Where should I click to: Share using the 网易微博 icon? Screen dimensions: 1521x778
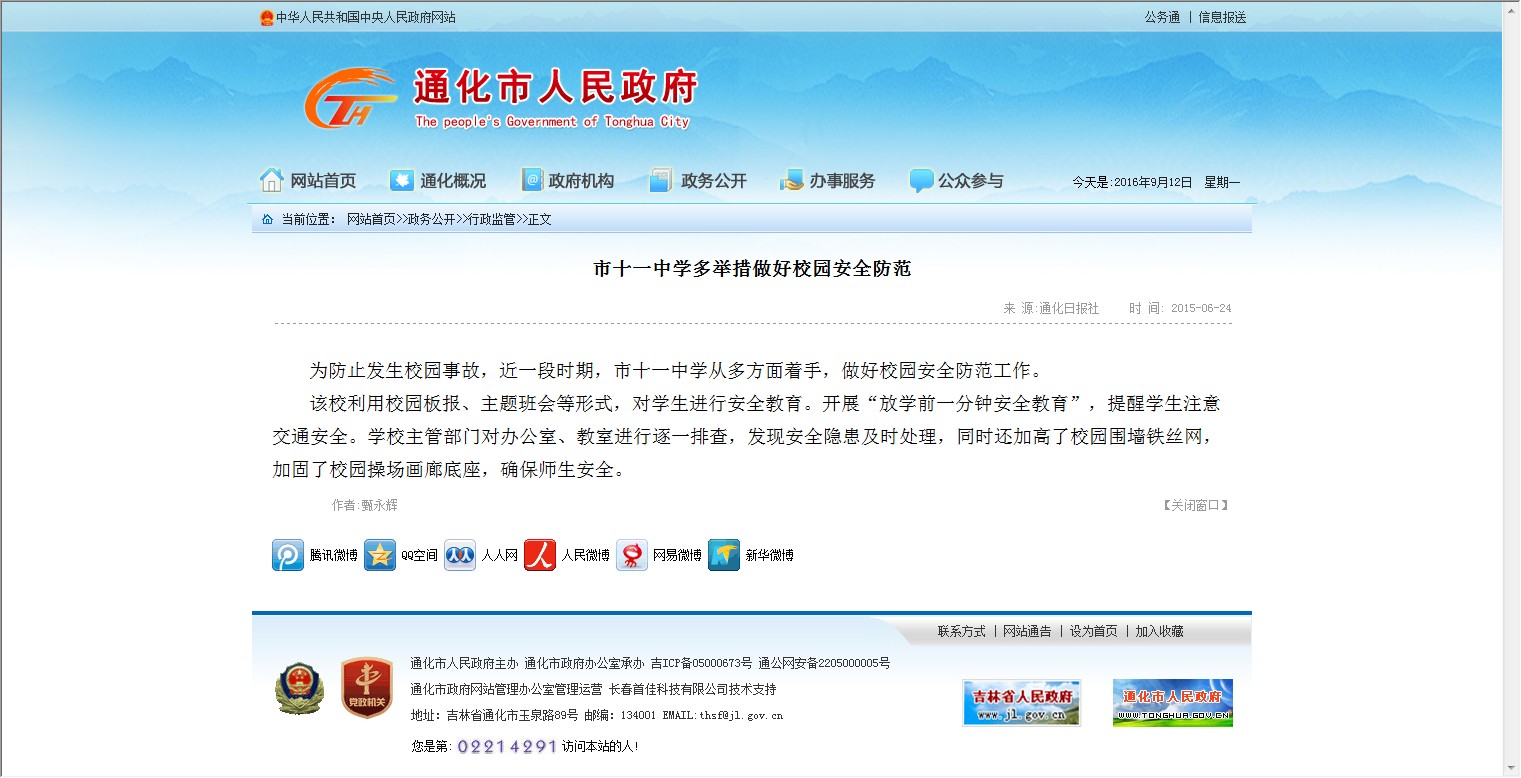[632, 555]
